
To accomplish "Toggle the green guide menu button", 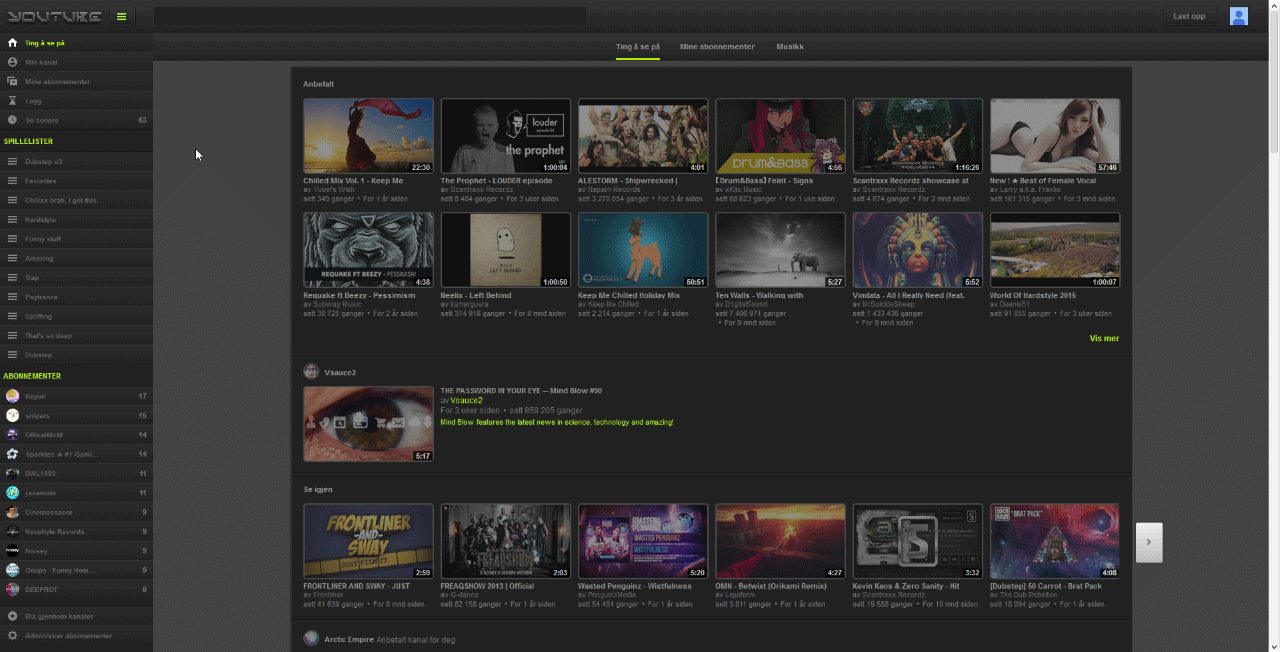I will click(121, 16).
